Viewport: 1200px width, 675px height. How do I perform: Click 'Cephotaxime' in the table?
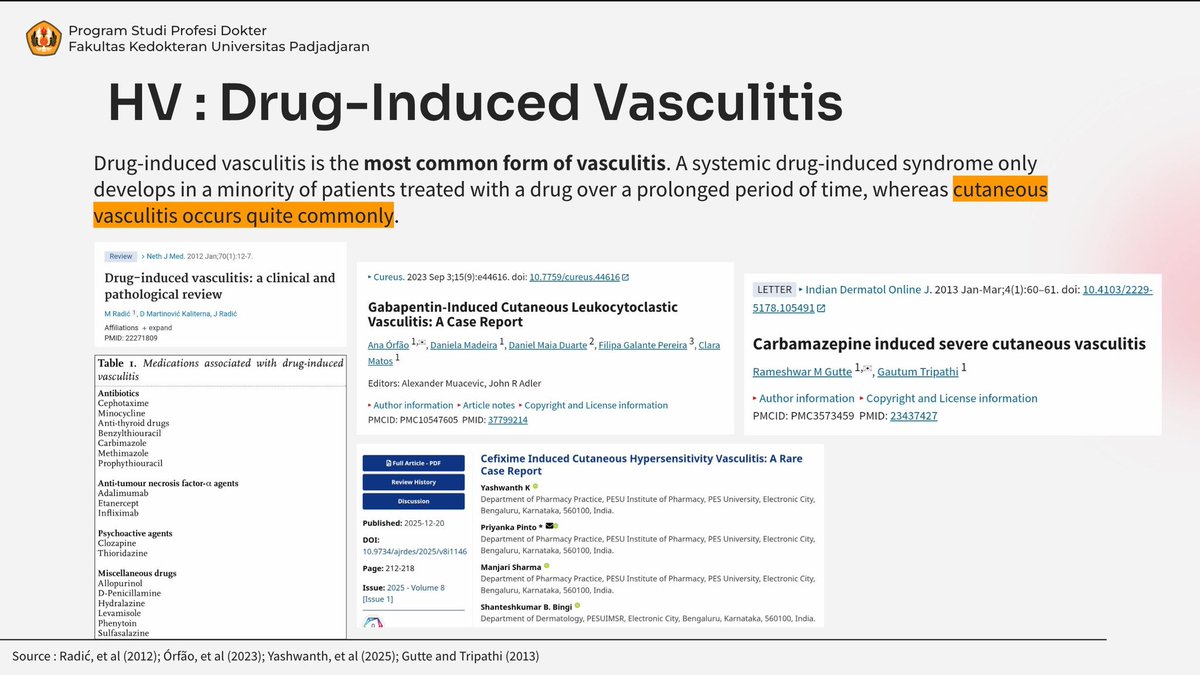pyautogui.click(x=122, y=403)
